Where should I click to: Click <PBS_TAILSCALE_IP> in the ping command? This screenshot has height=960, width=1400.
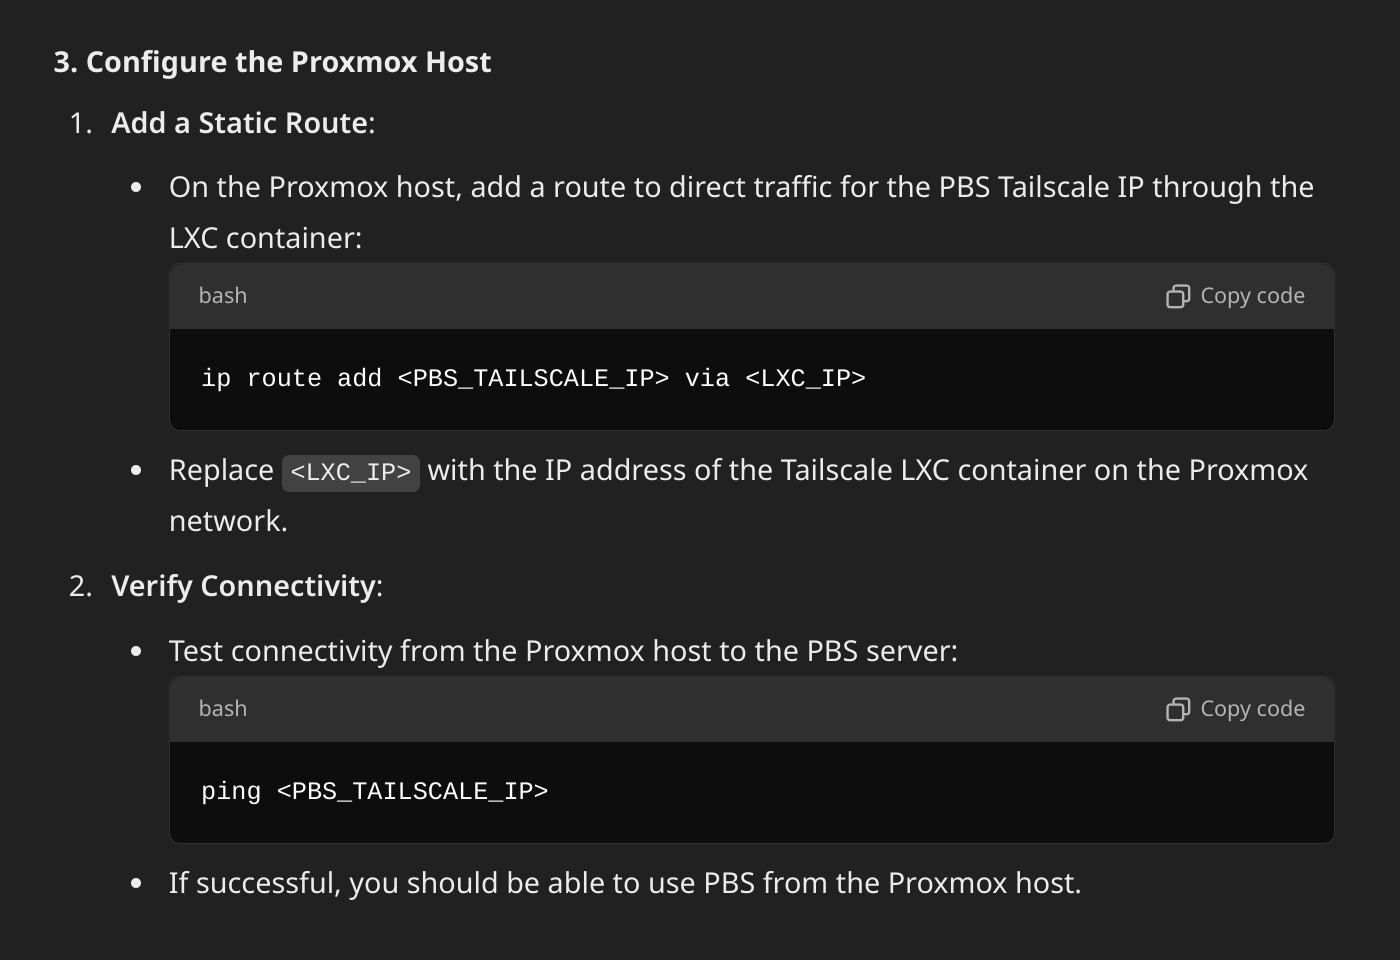point(412,792)
